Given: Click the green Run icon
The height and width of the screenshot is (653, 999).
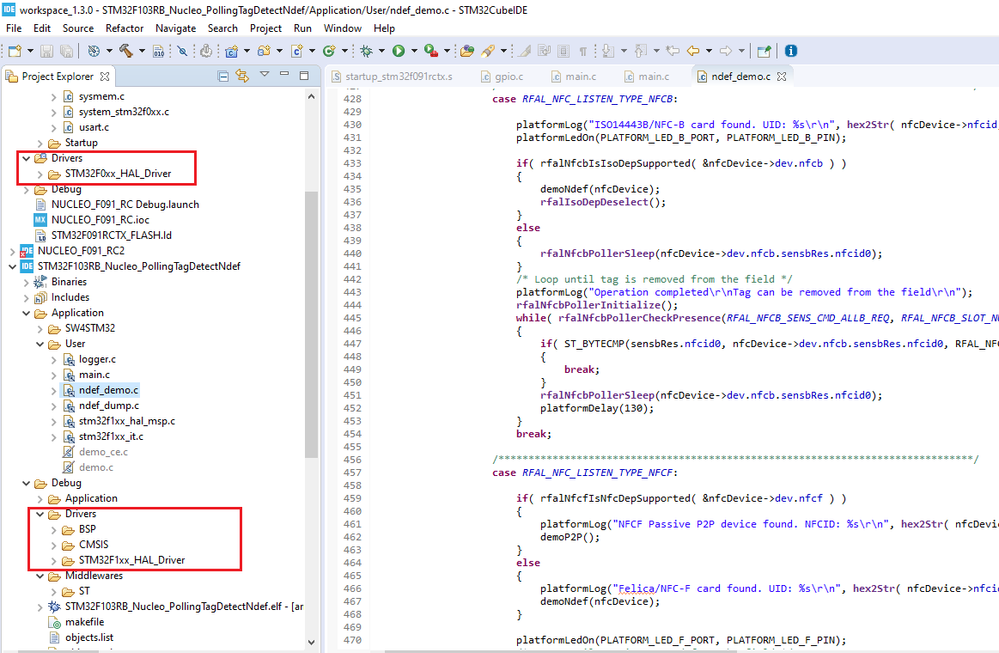Looking at the screenshot, I should (399, 51).
